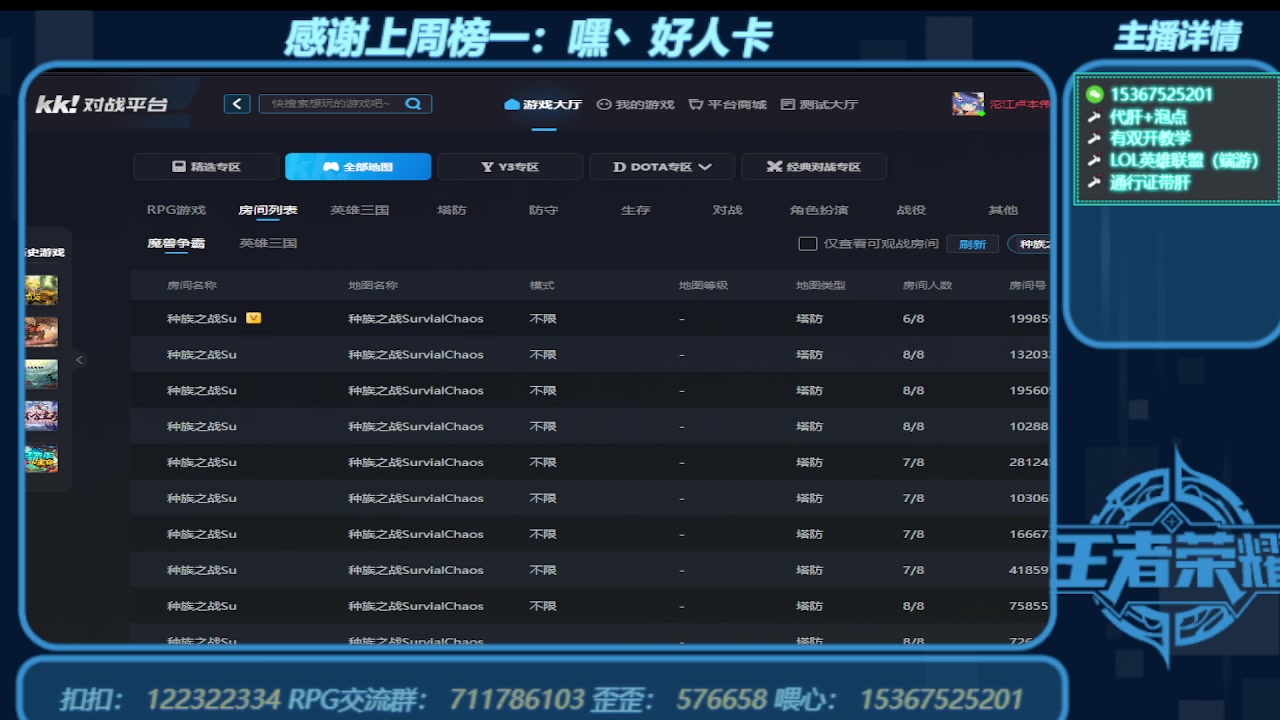
Task: Open 我的游戏 (My Games) section
Action: (x=635, y=104)
